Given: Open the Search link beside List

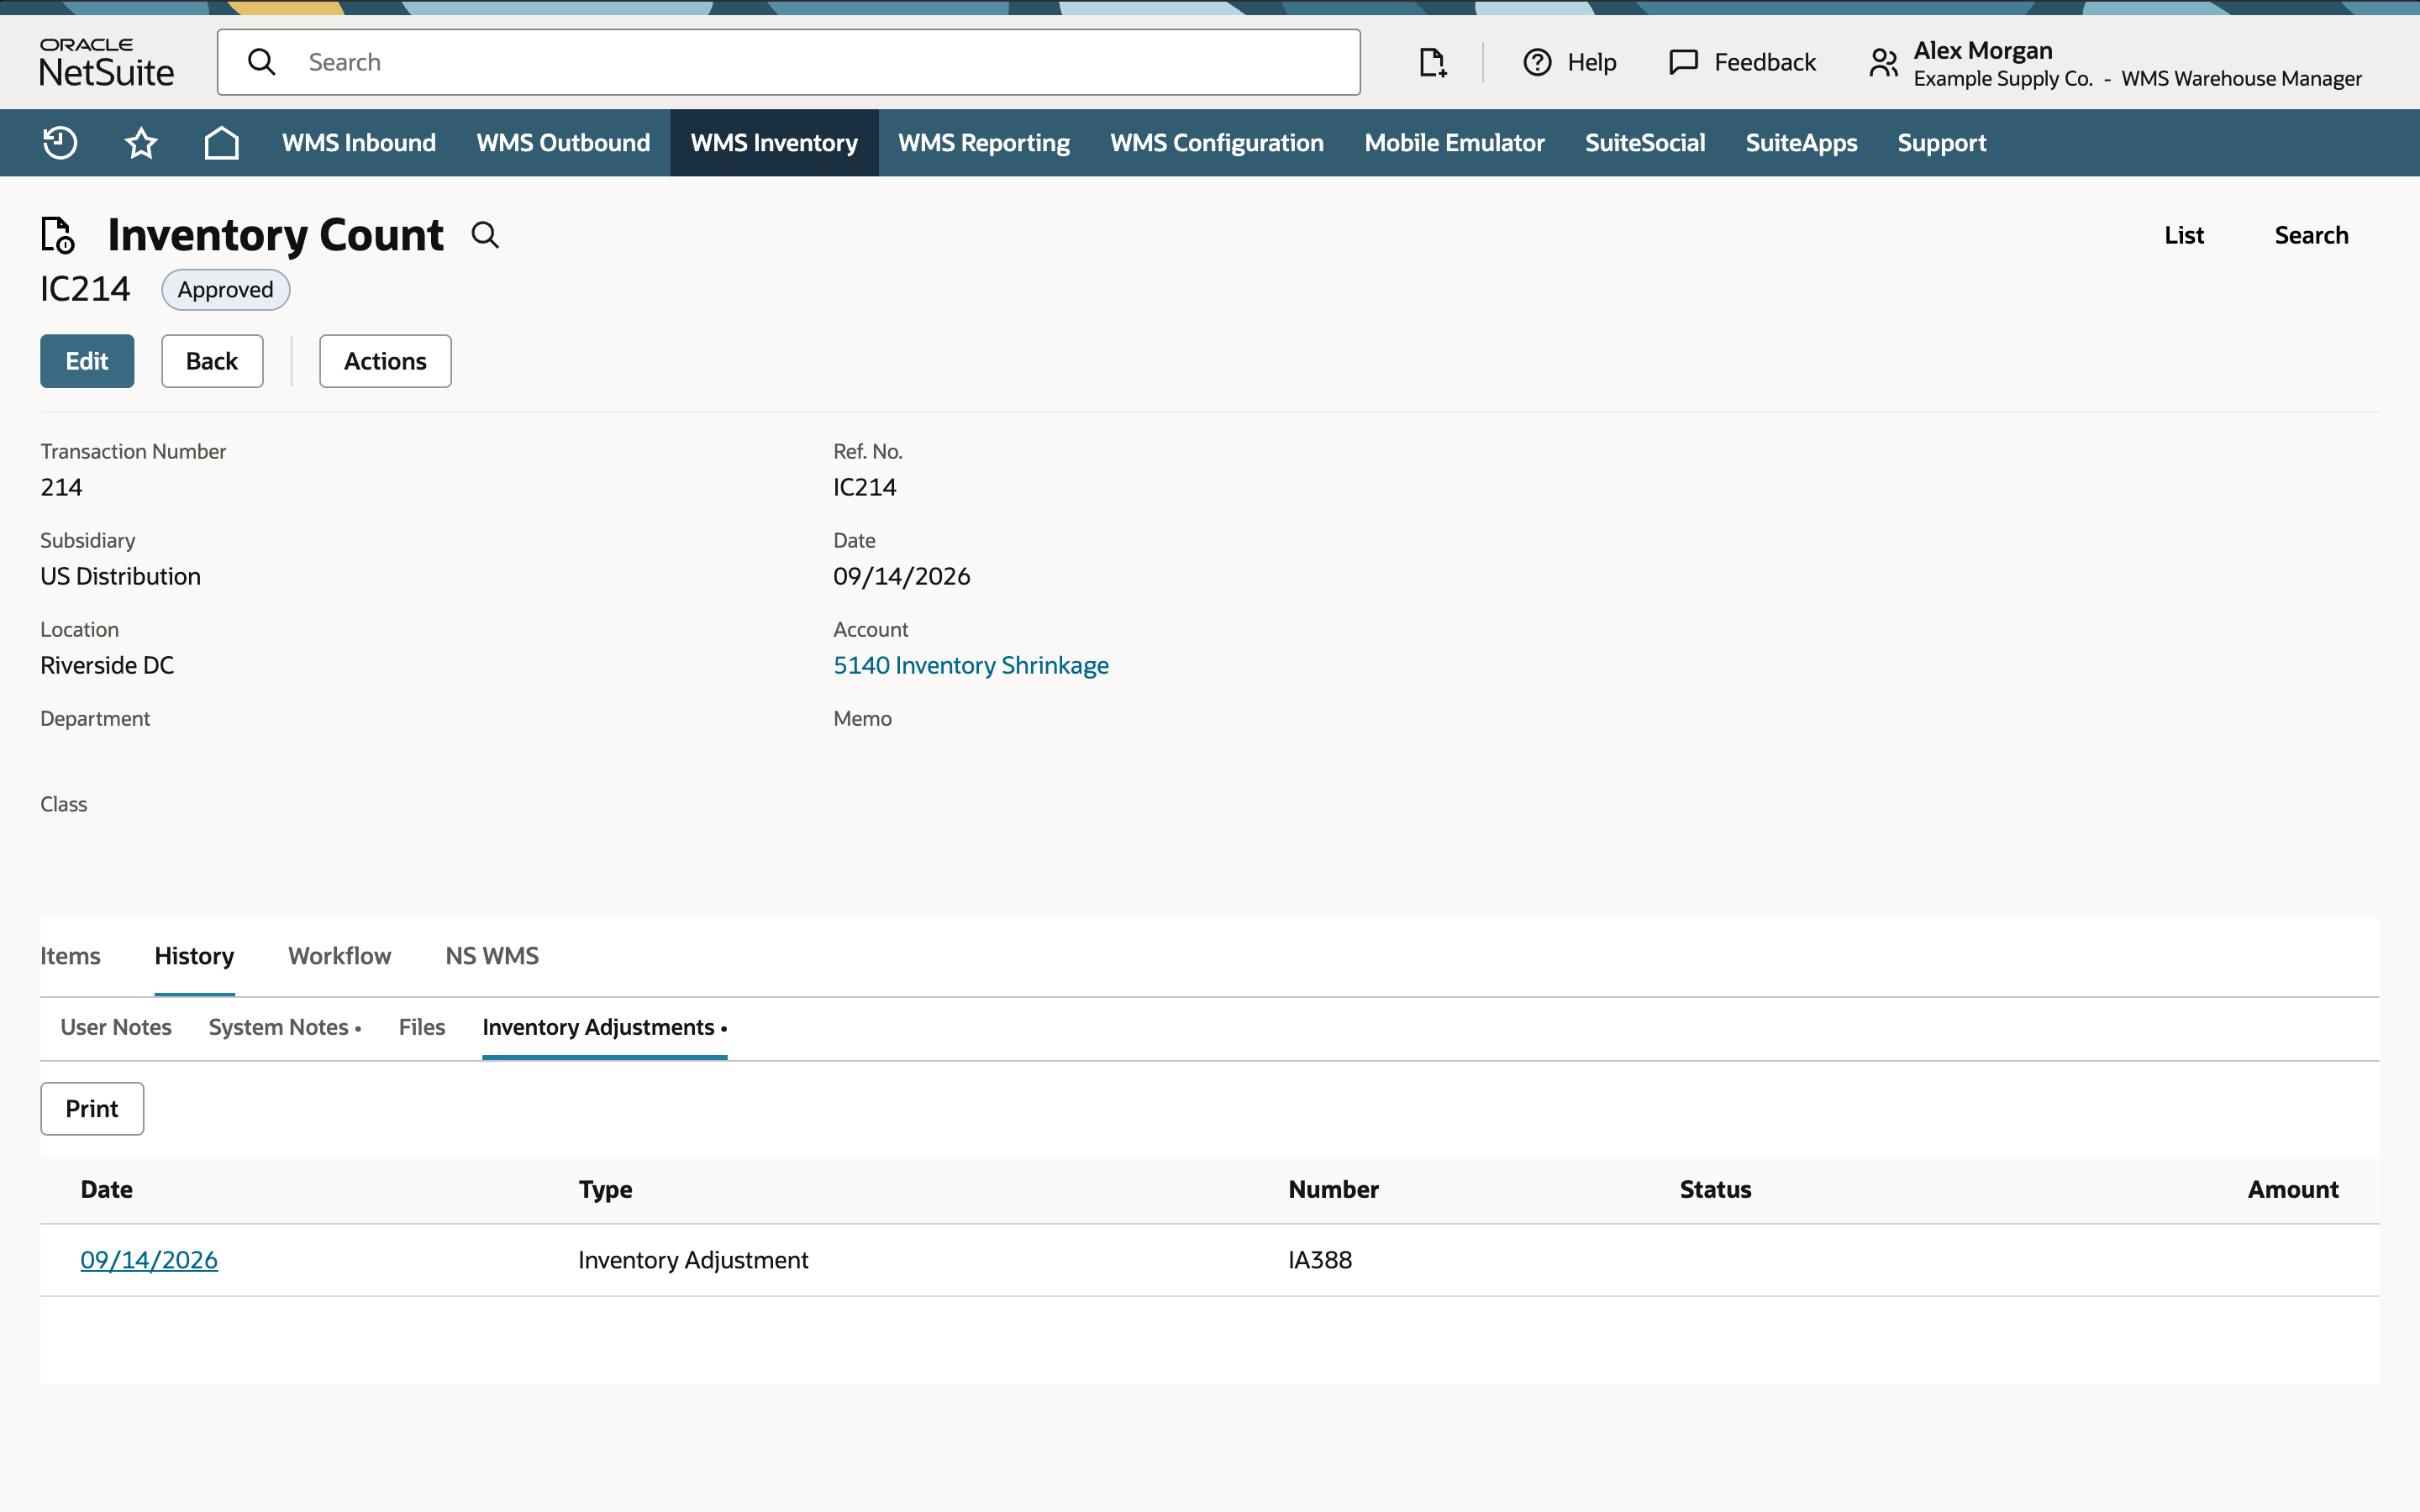Looking at the screenshot, I should 2311,235.
